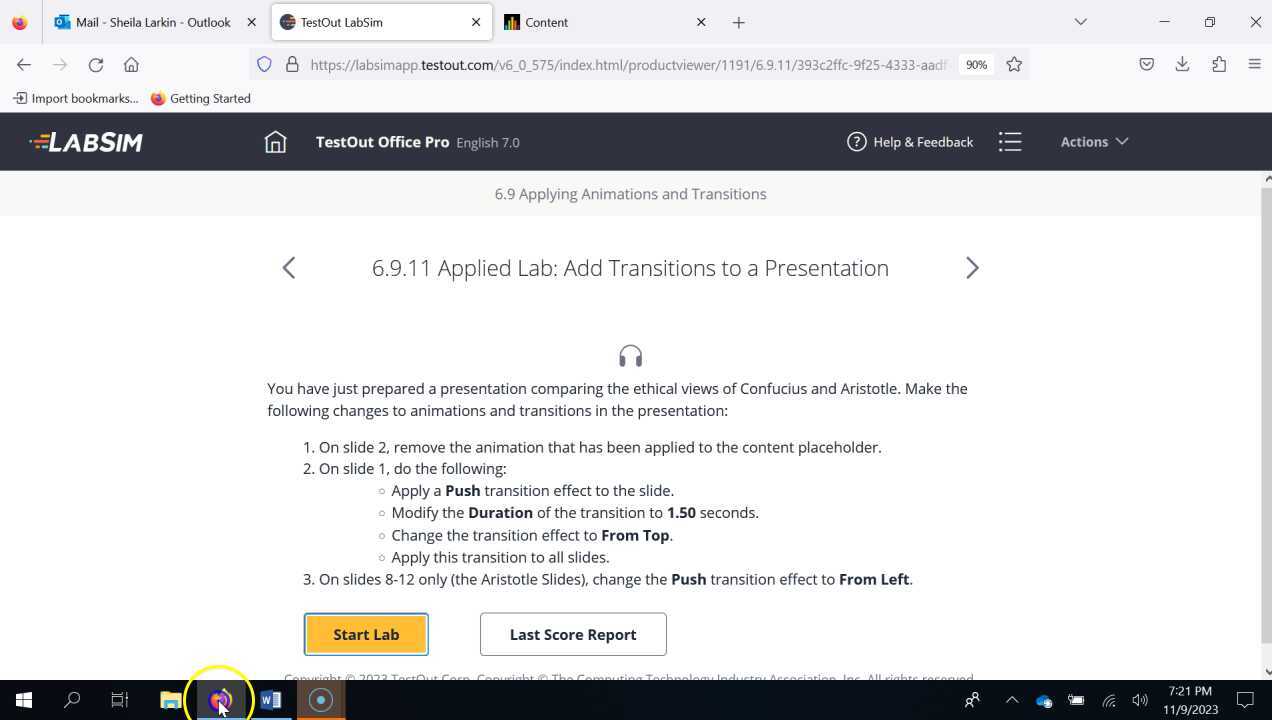Viewport: 1272px width, 720px height.
Task: Click the LabSim logo
Action: click(86, 141)
